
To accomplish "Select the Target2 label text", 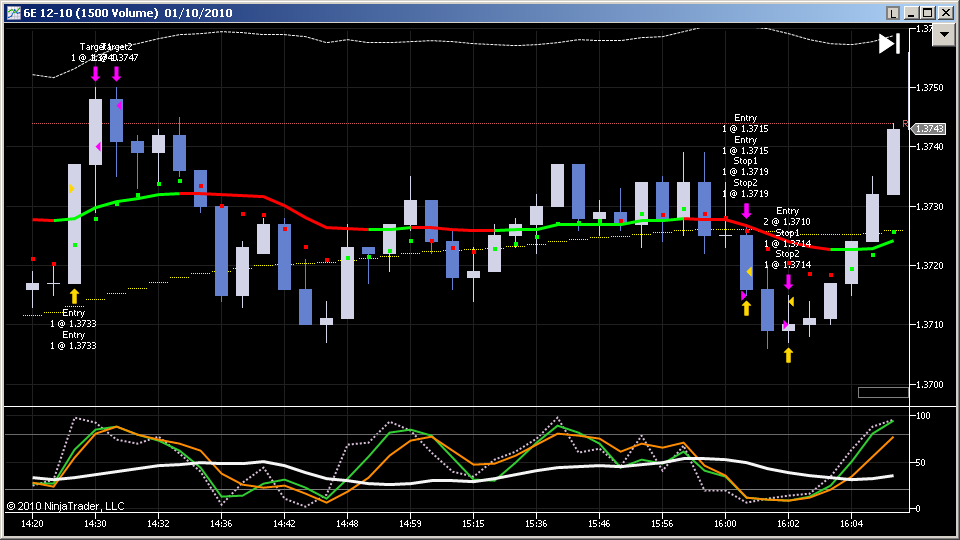I will pos(118,47).
